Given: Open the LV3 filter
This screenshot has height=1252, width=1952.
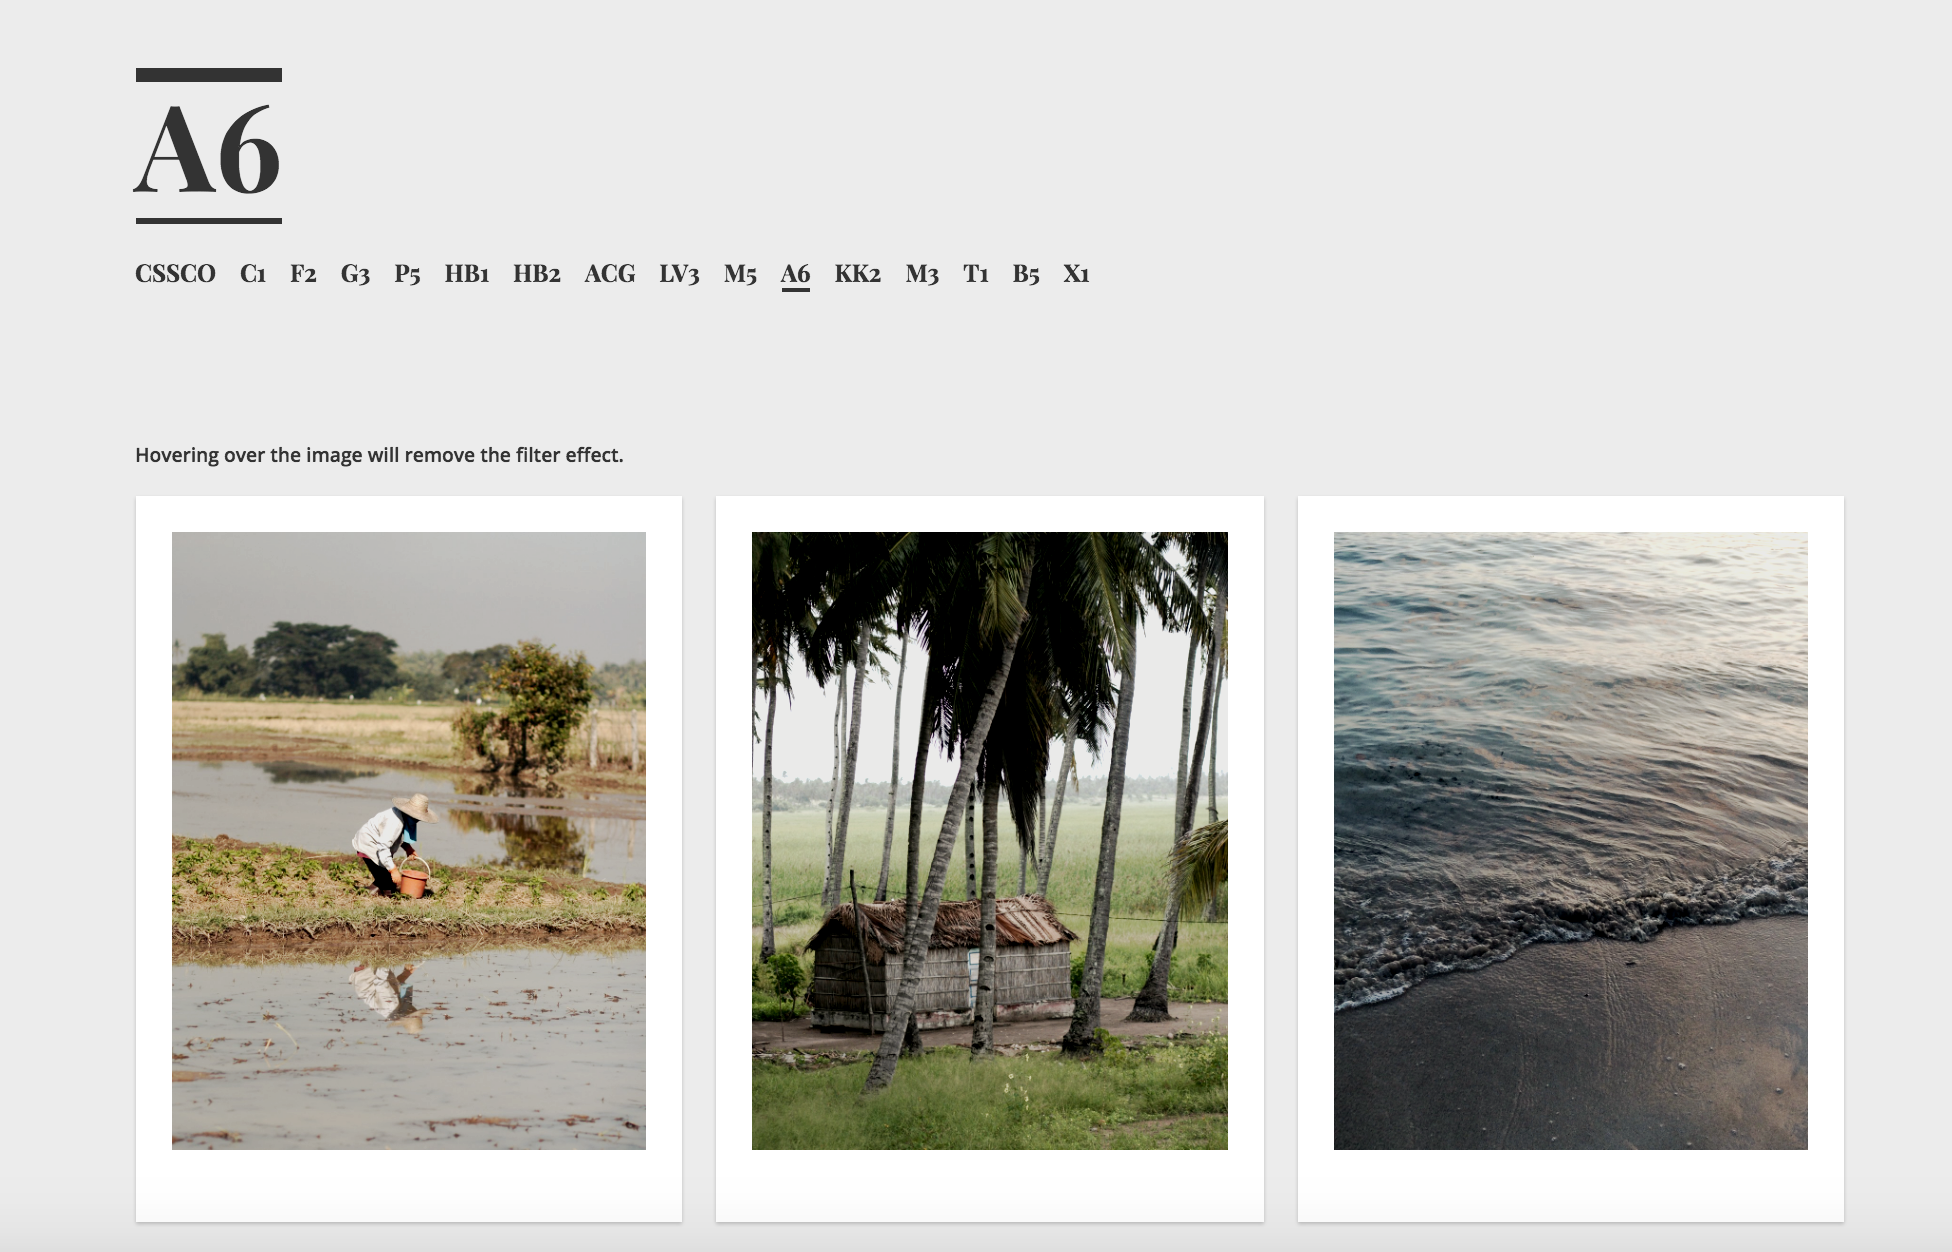Looking at the screenshot, I should (x=679, y=274).
